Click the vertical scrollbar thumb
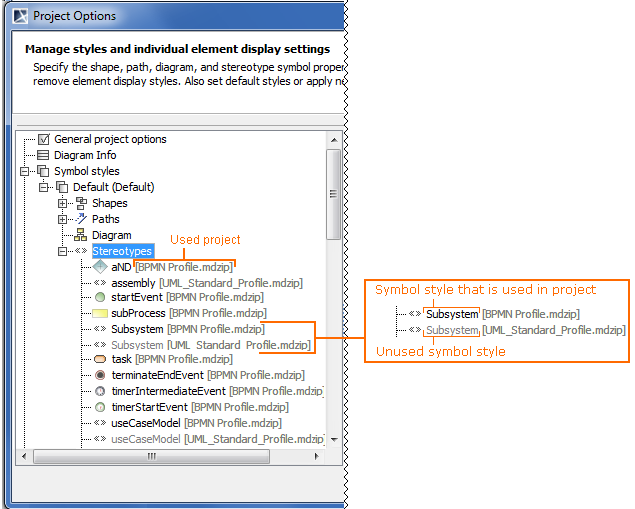 click(x=333, y=194)
